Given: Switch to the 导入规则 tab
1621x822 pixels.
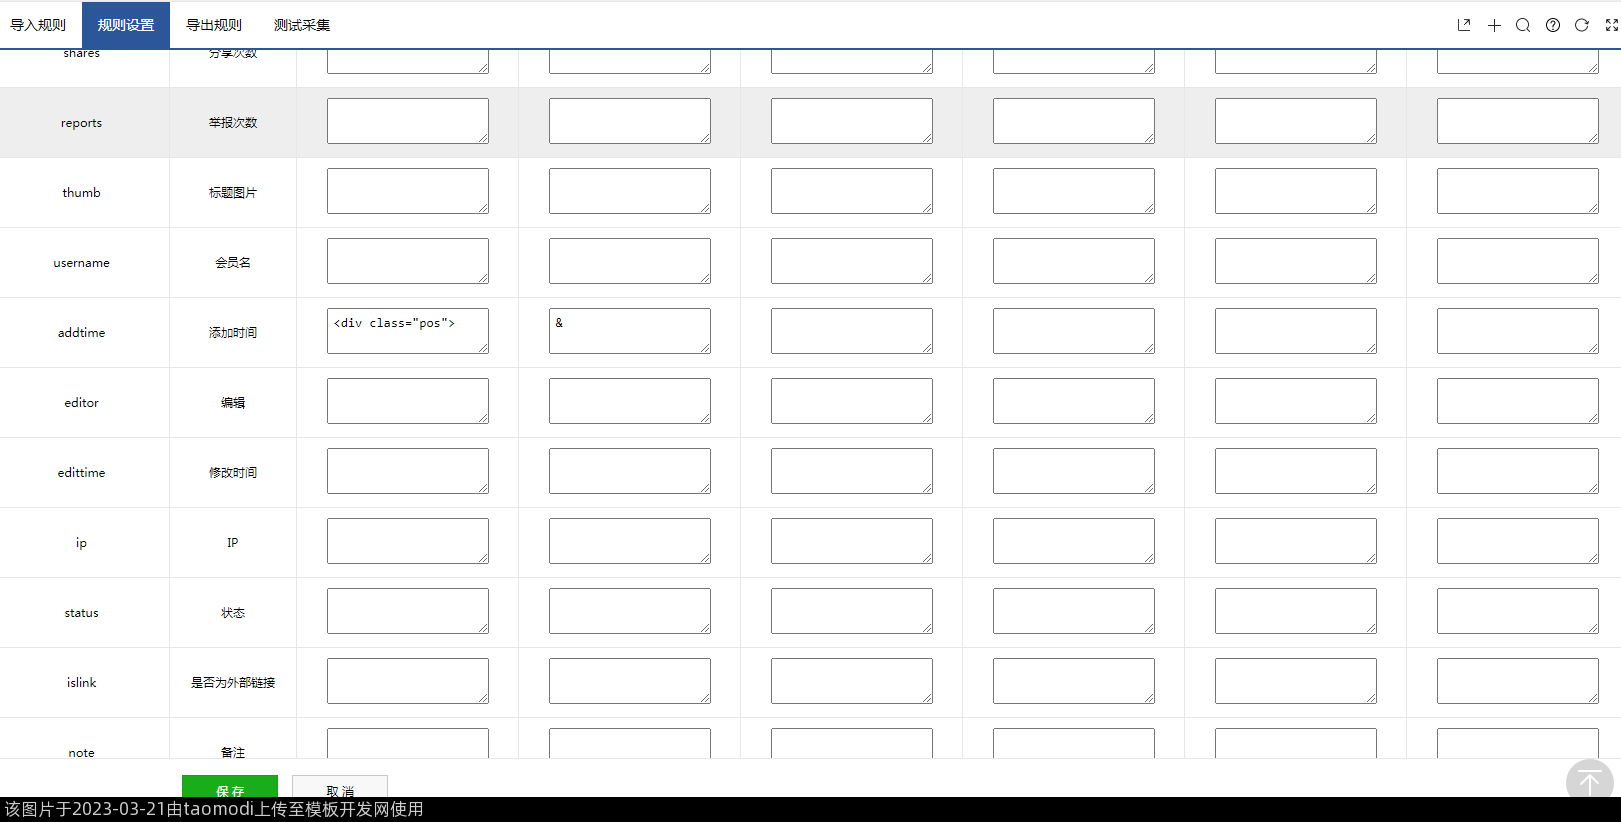Looking at the screenshot, I should click(x=38, y=25).
